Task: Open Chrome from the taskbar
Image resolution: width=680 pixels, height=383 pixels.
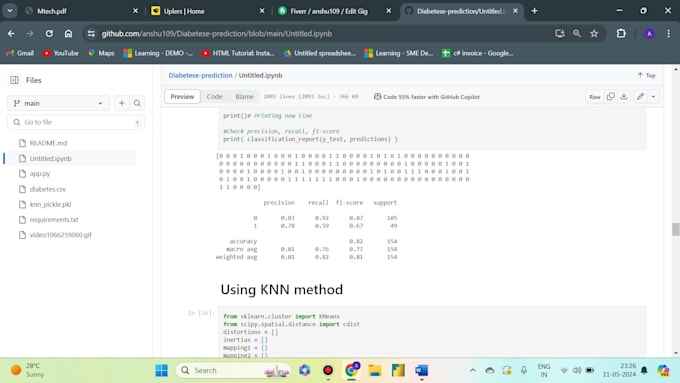Action: tap(351, 370)
